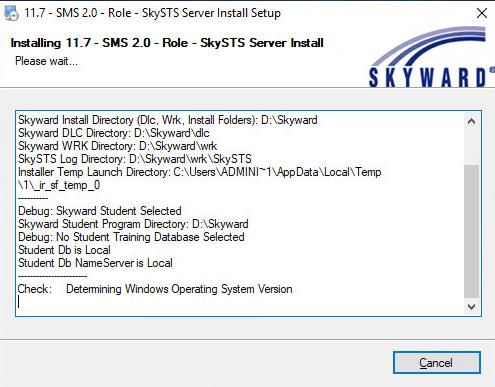Image resolution: width=495 pixels, height=387 pixels.
Task: Click the log scrollbar up arrow
Action: pos(471,121)
